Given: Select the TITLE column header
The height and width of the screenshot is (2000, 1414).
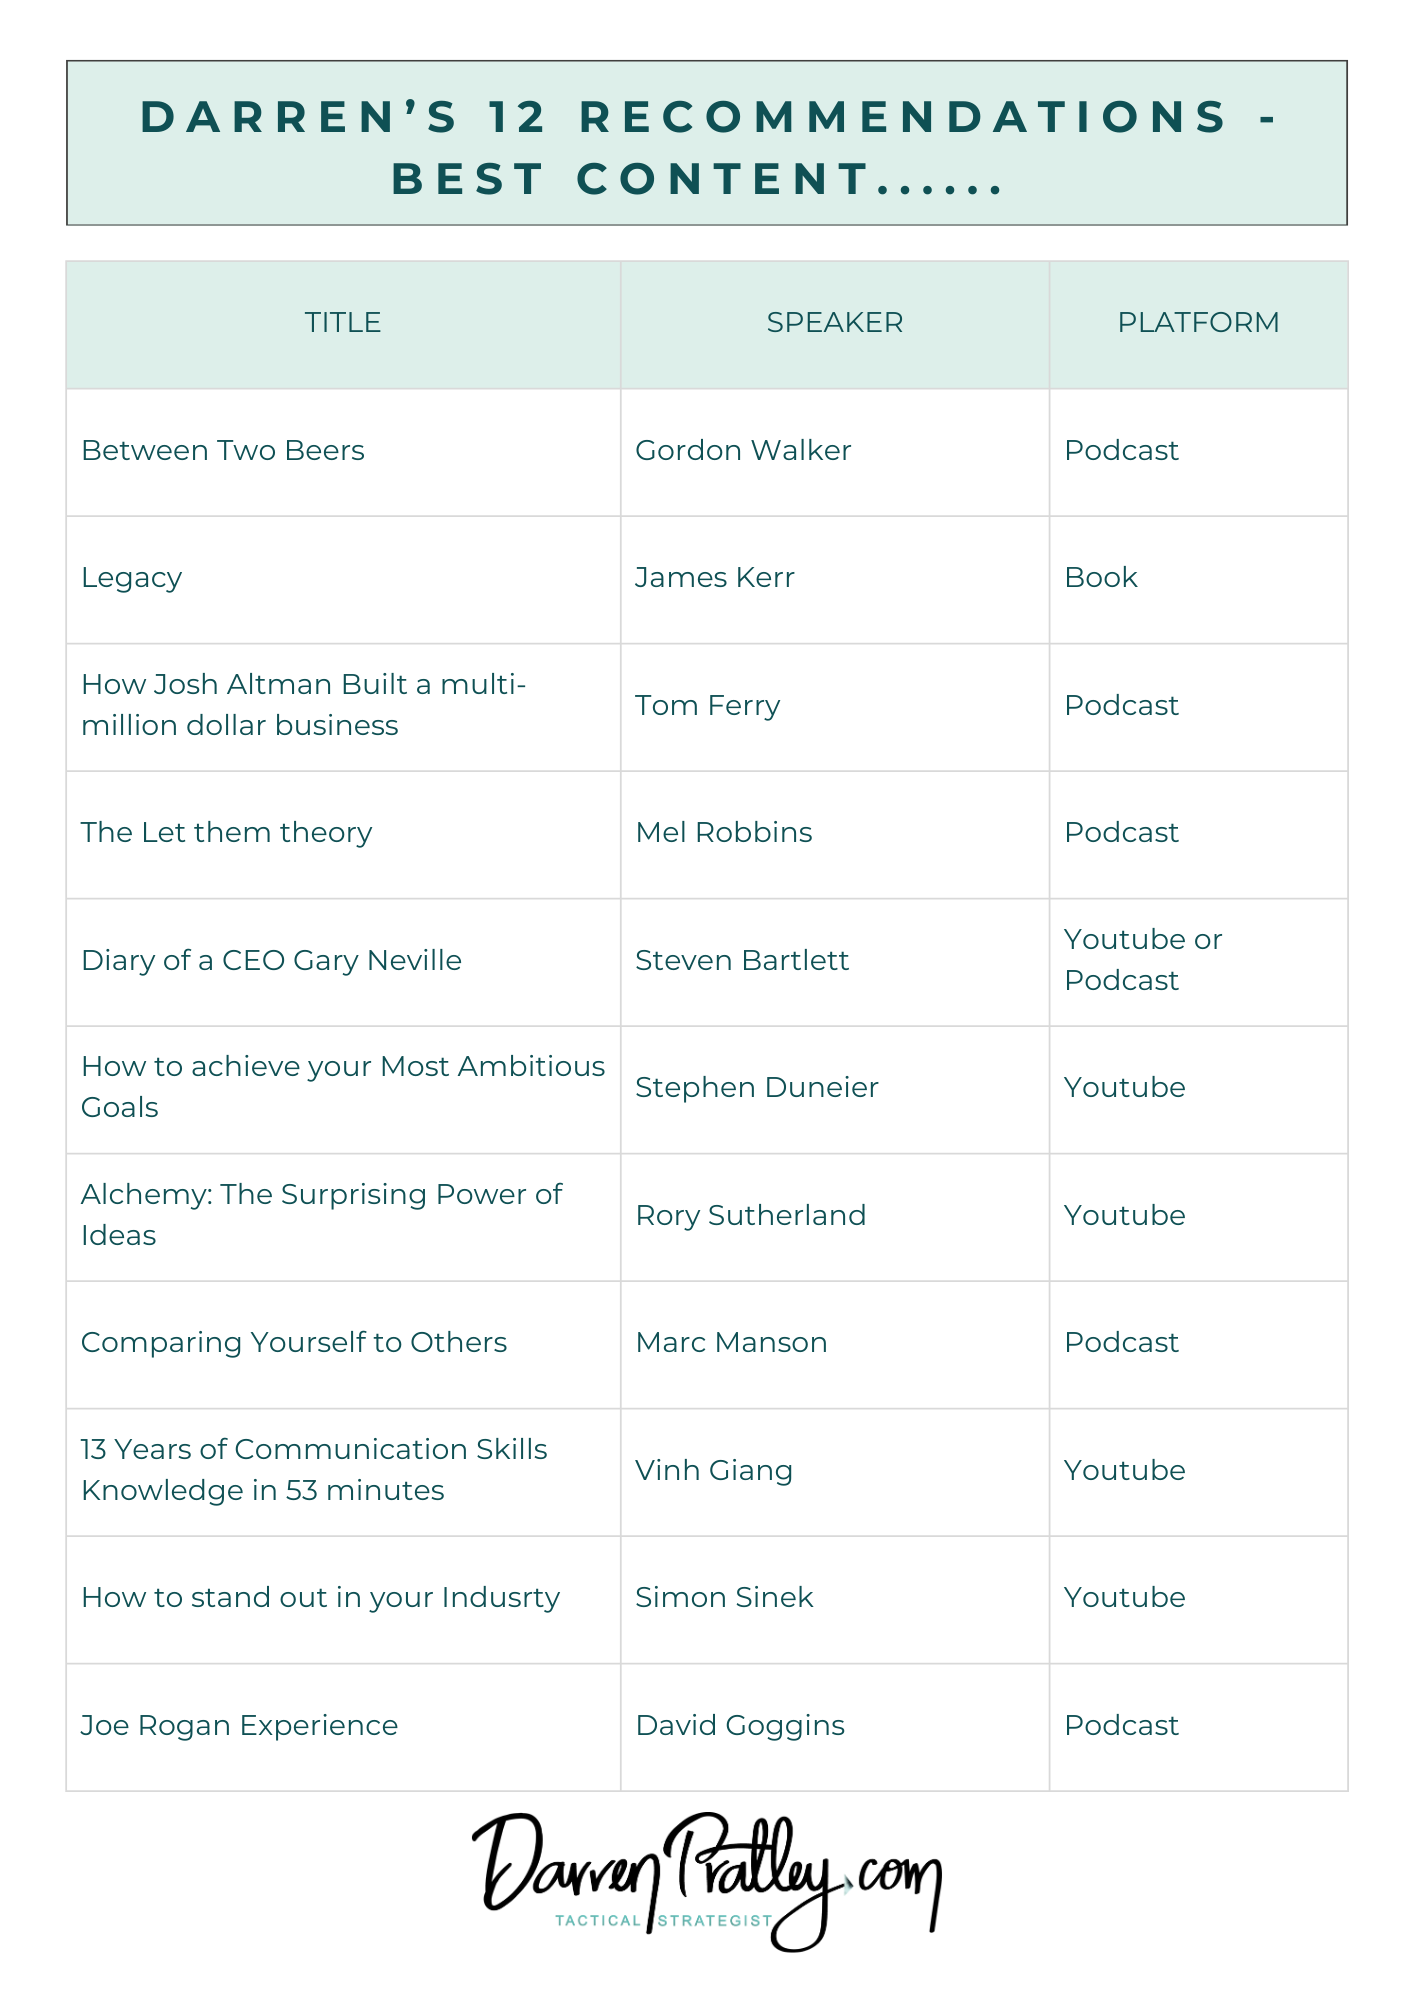Looking at the screenshot, I should tap(343, 323).
